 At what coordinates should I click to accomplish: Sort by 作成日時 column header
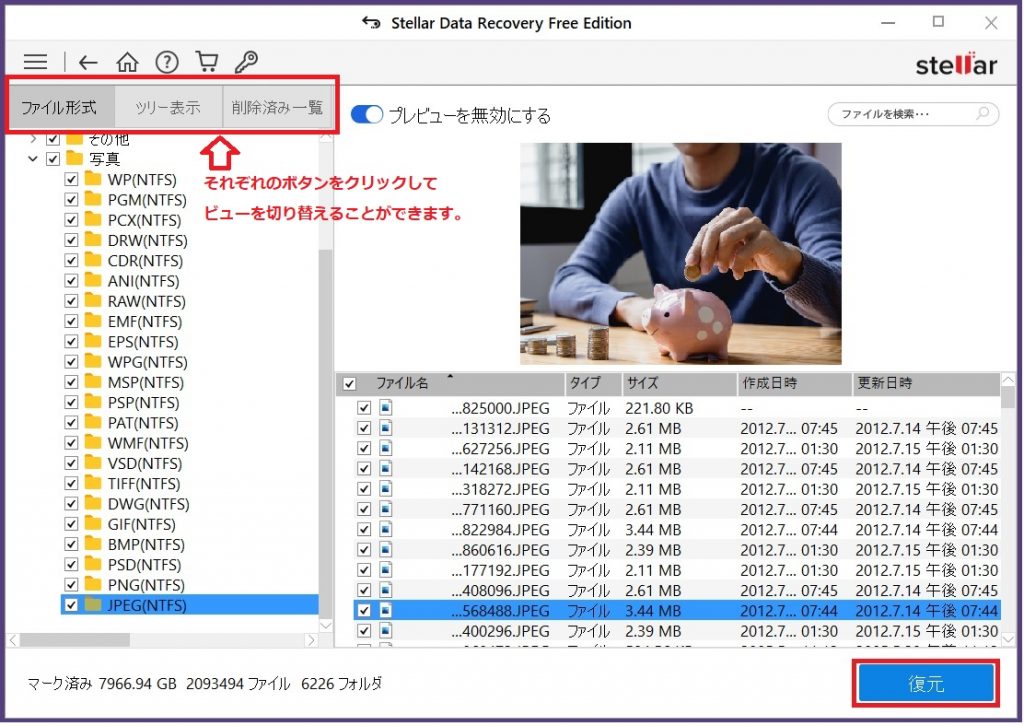click(794, 383)
